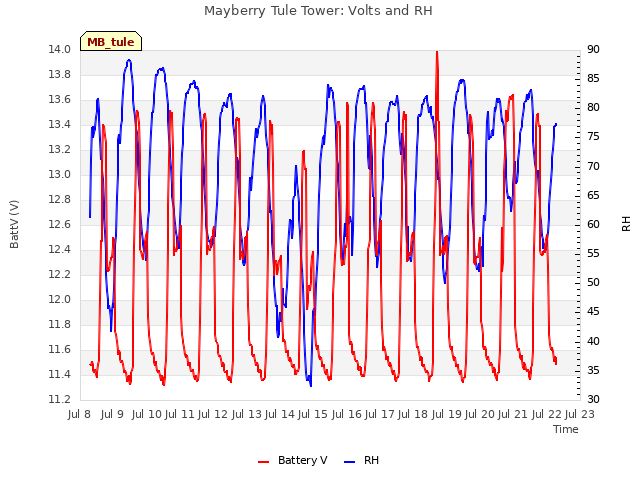This screenshot has width=640, height=480.
Task: Click the 12.0 left axis tick
Action: pos(59,300)
